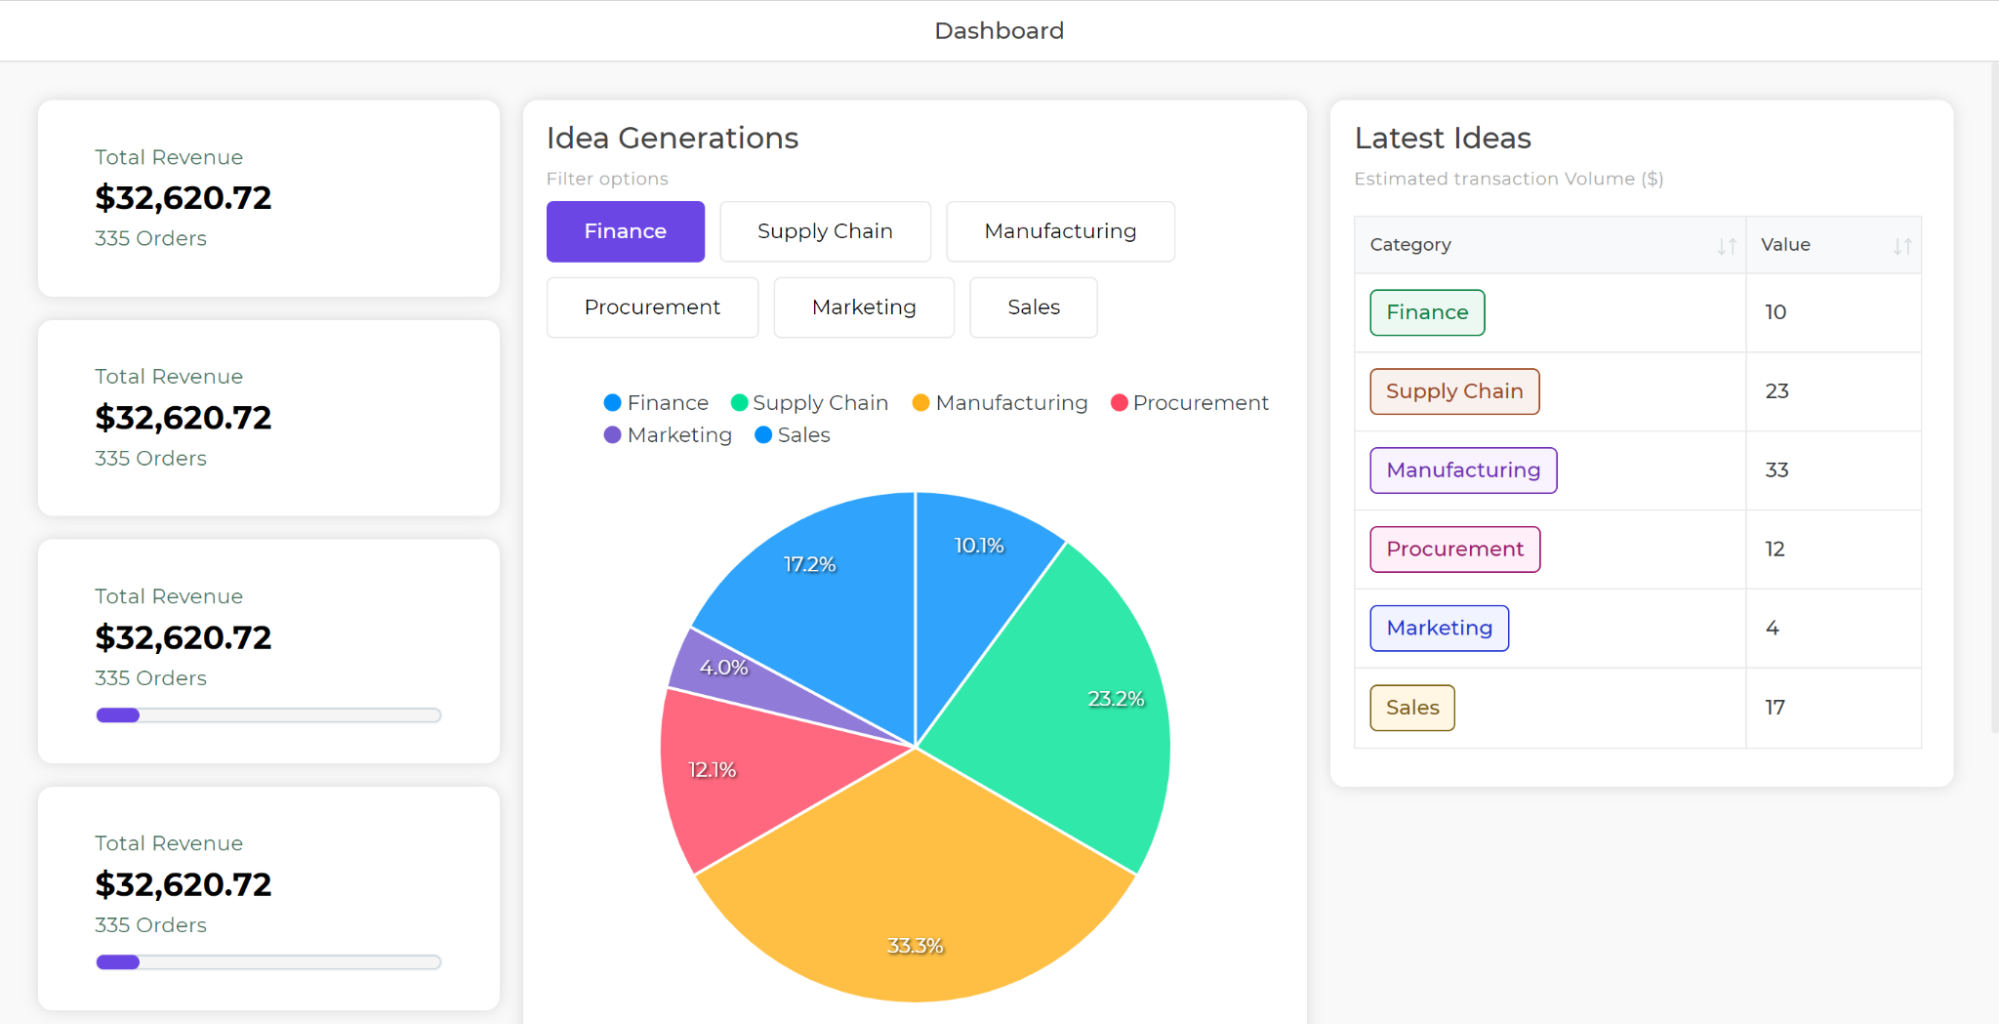
Task: Click 'Estimated transaction Volume ($)' subtitle
Action: (x=1508, y=179)
